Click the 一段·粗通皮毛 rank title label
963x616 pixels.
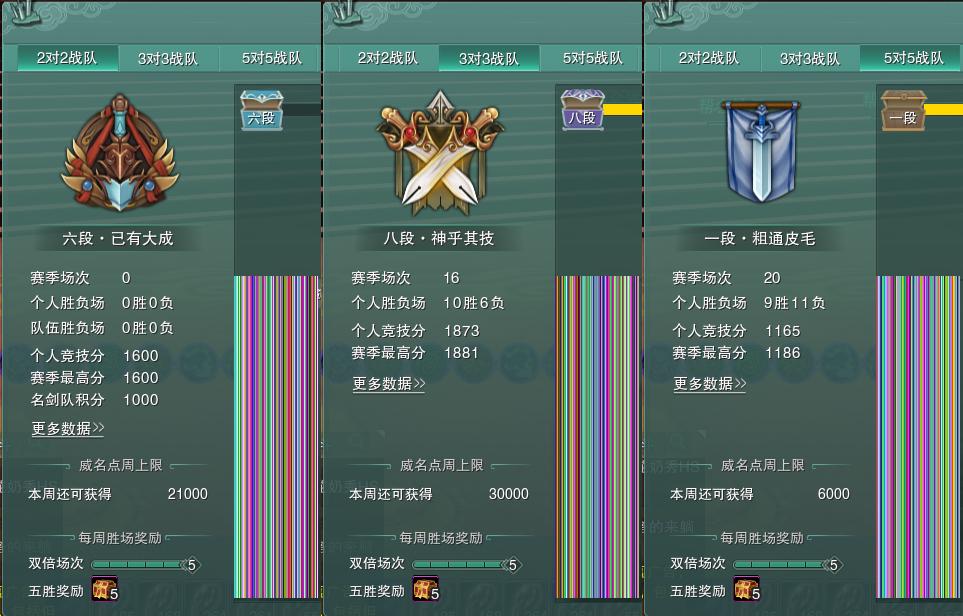click(x=760, y=238)
